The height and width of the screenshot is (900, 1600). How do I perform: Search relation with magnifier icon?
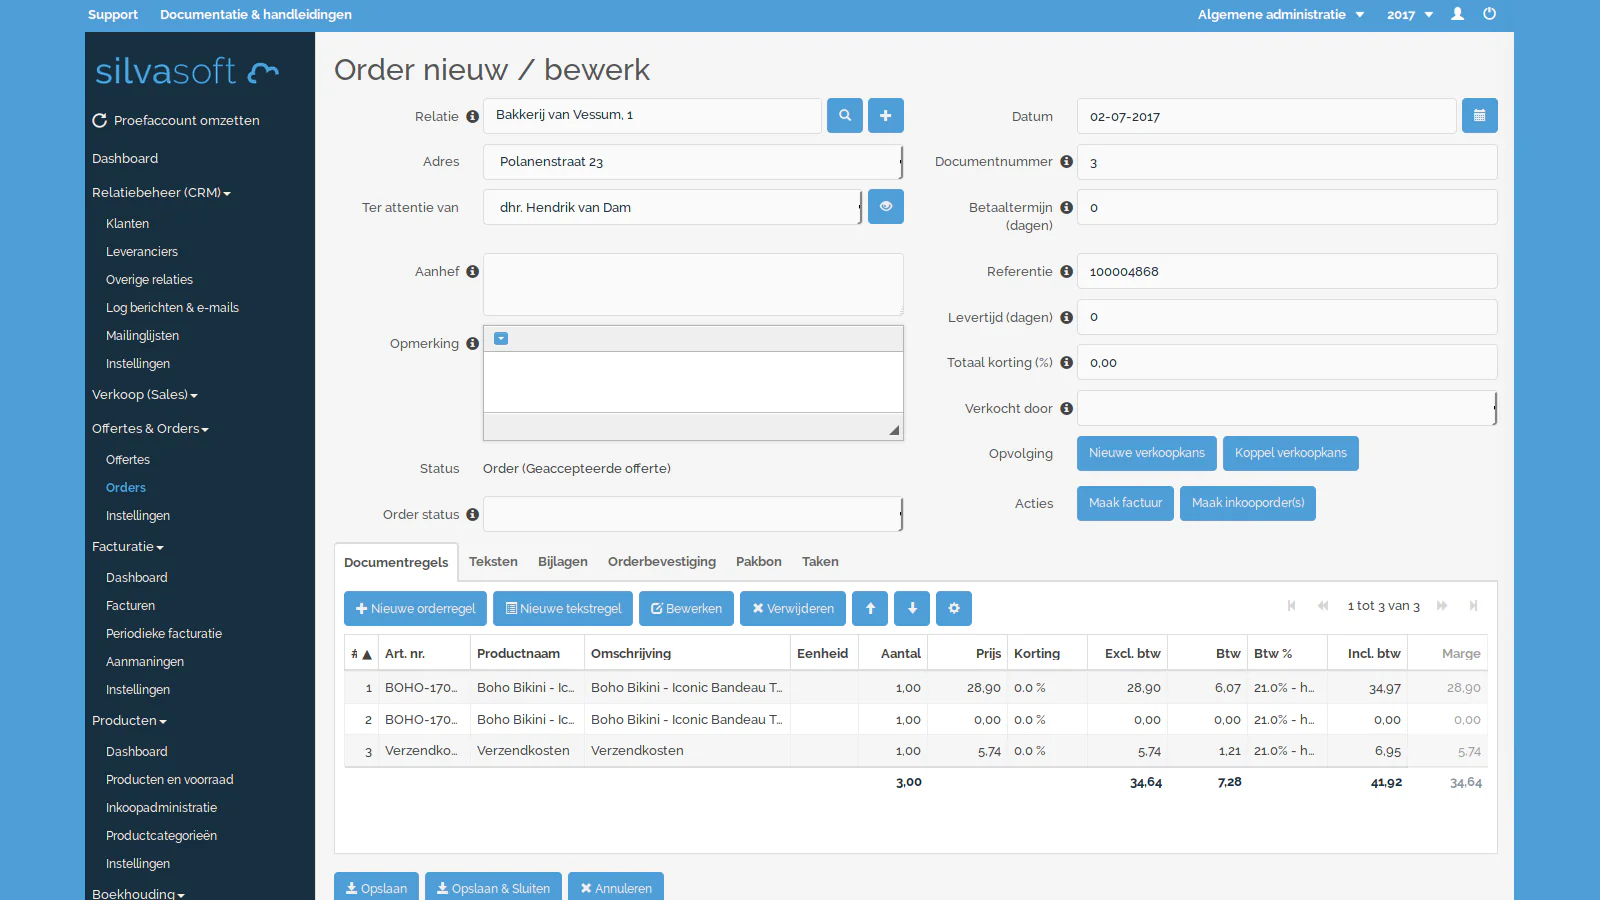[845, 116]
